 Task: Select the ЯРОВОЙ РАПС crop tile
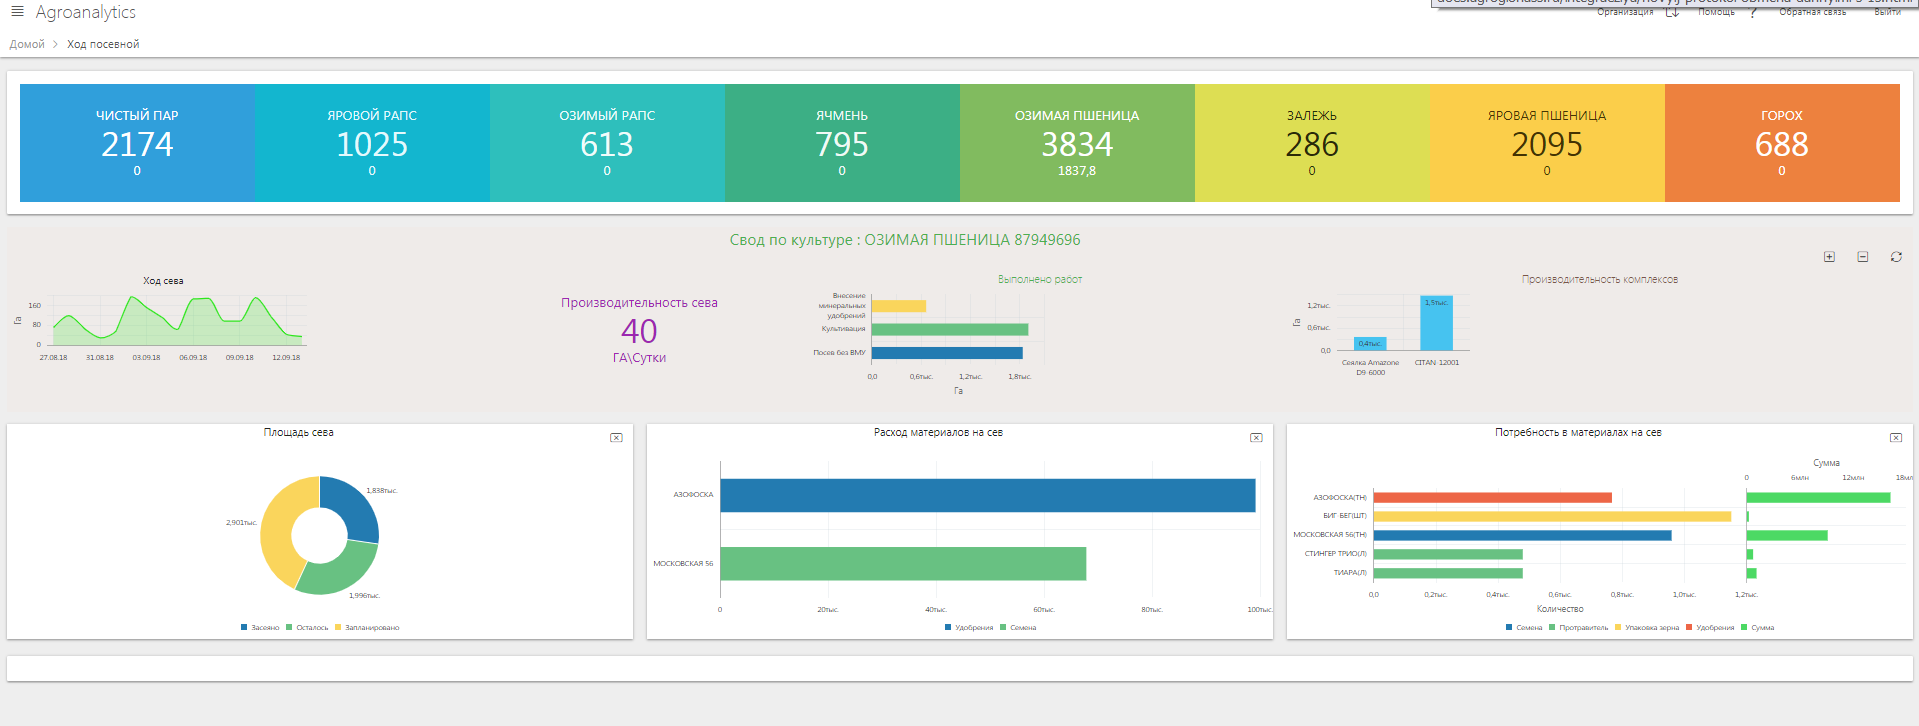click(372, 143)
